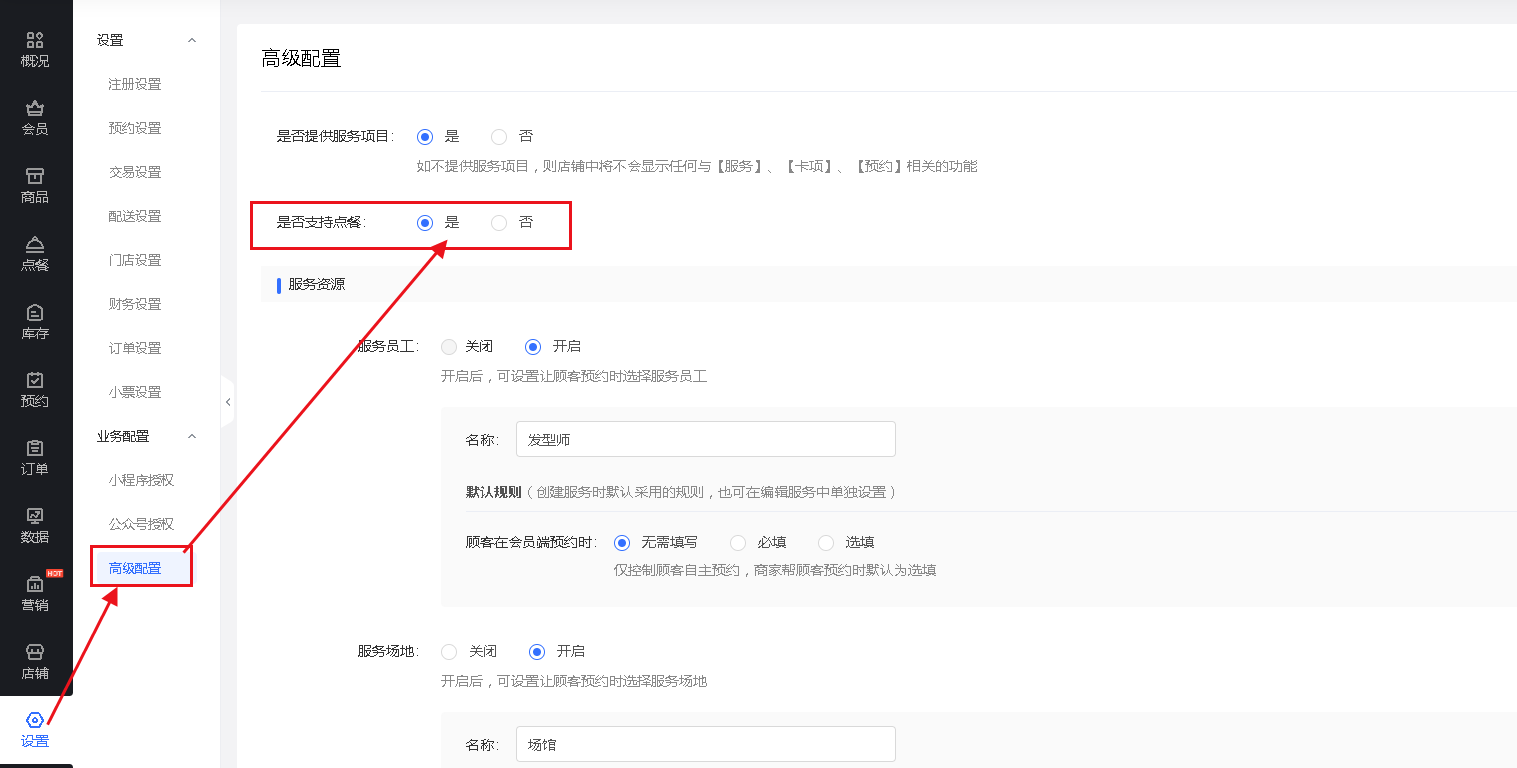Select 是 for 是否提供服务项目

coord(425,137)
